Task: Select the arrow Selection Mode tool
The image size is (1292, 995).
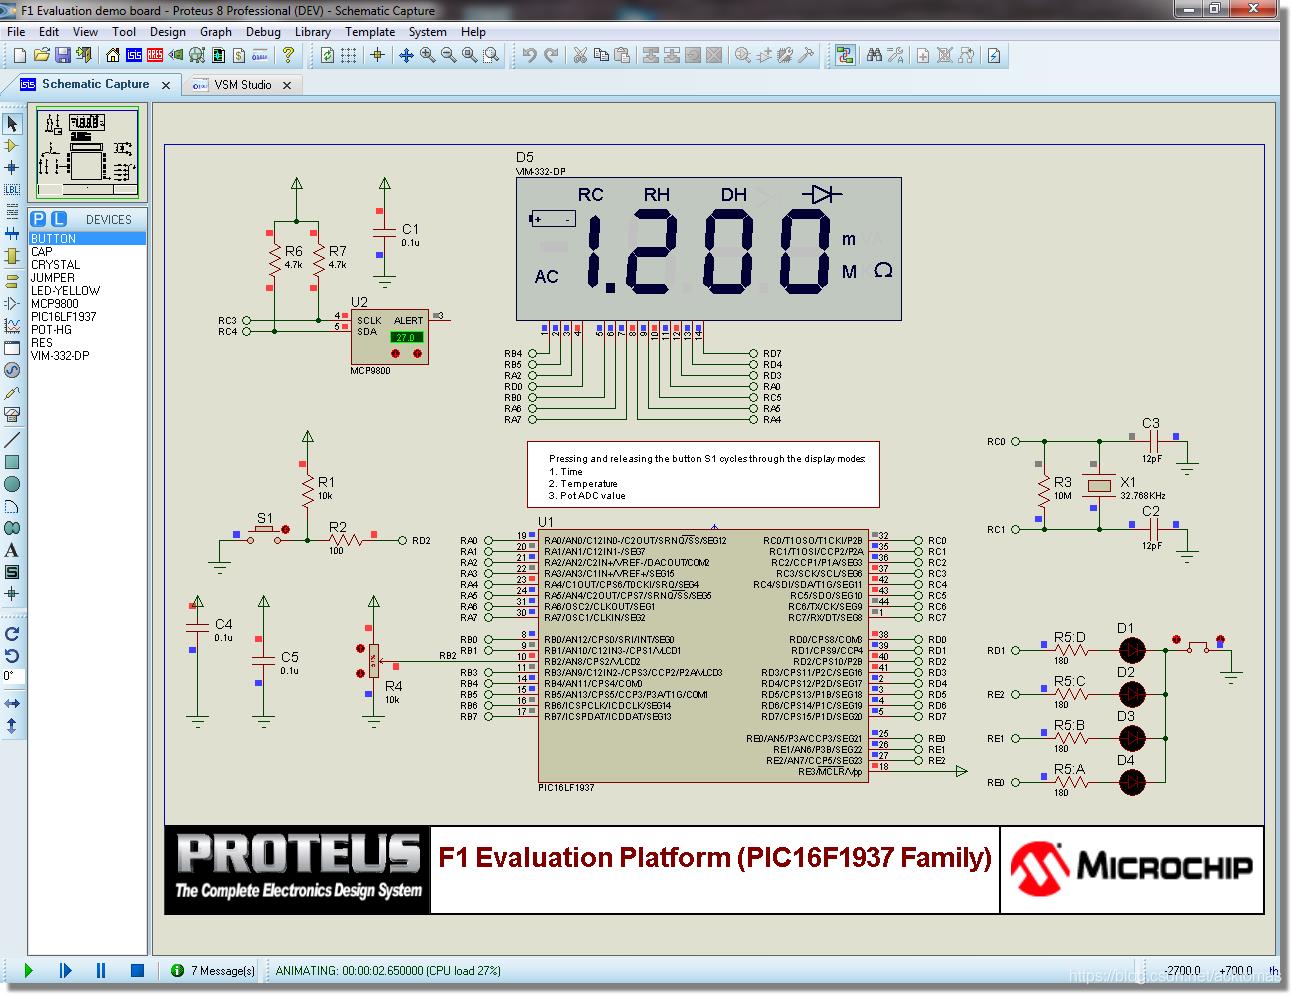Action: (12, 122)
